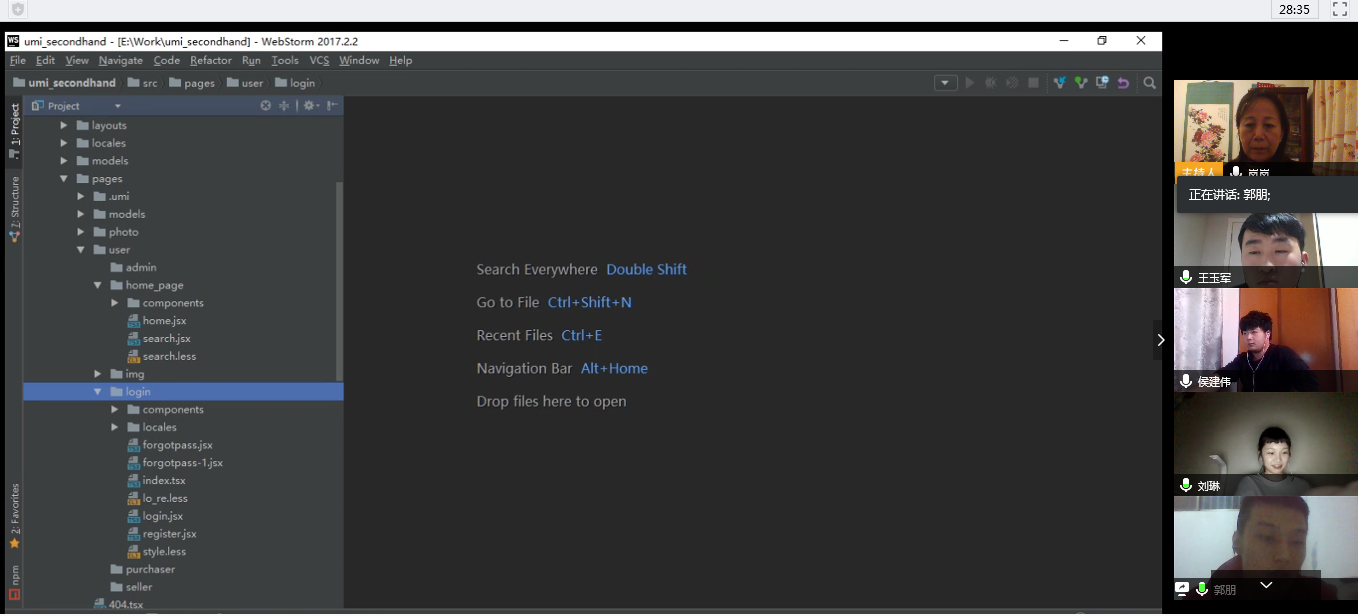The width and height of the screenshot is (1358, 616).
Task: Open Project panel gear settings
Action: point(309,106)
